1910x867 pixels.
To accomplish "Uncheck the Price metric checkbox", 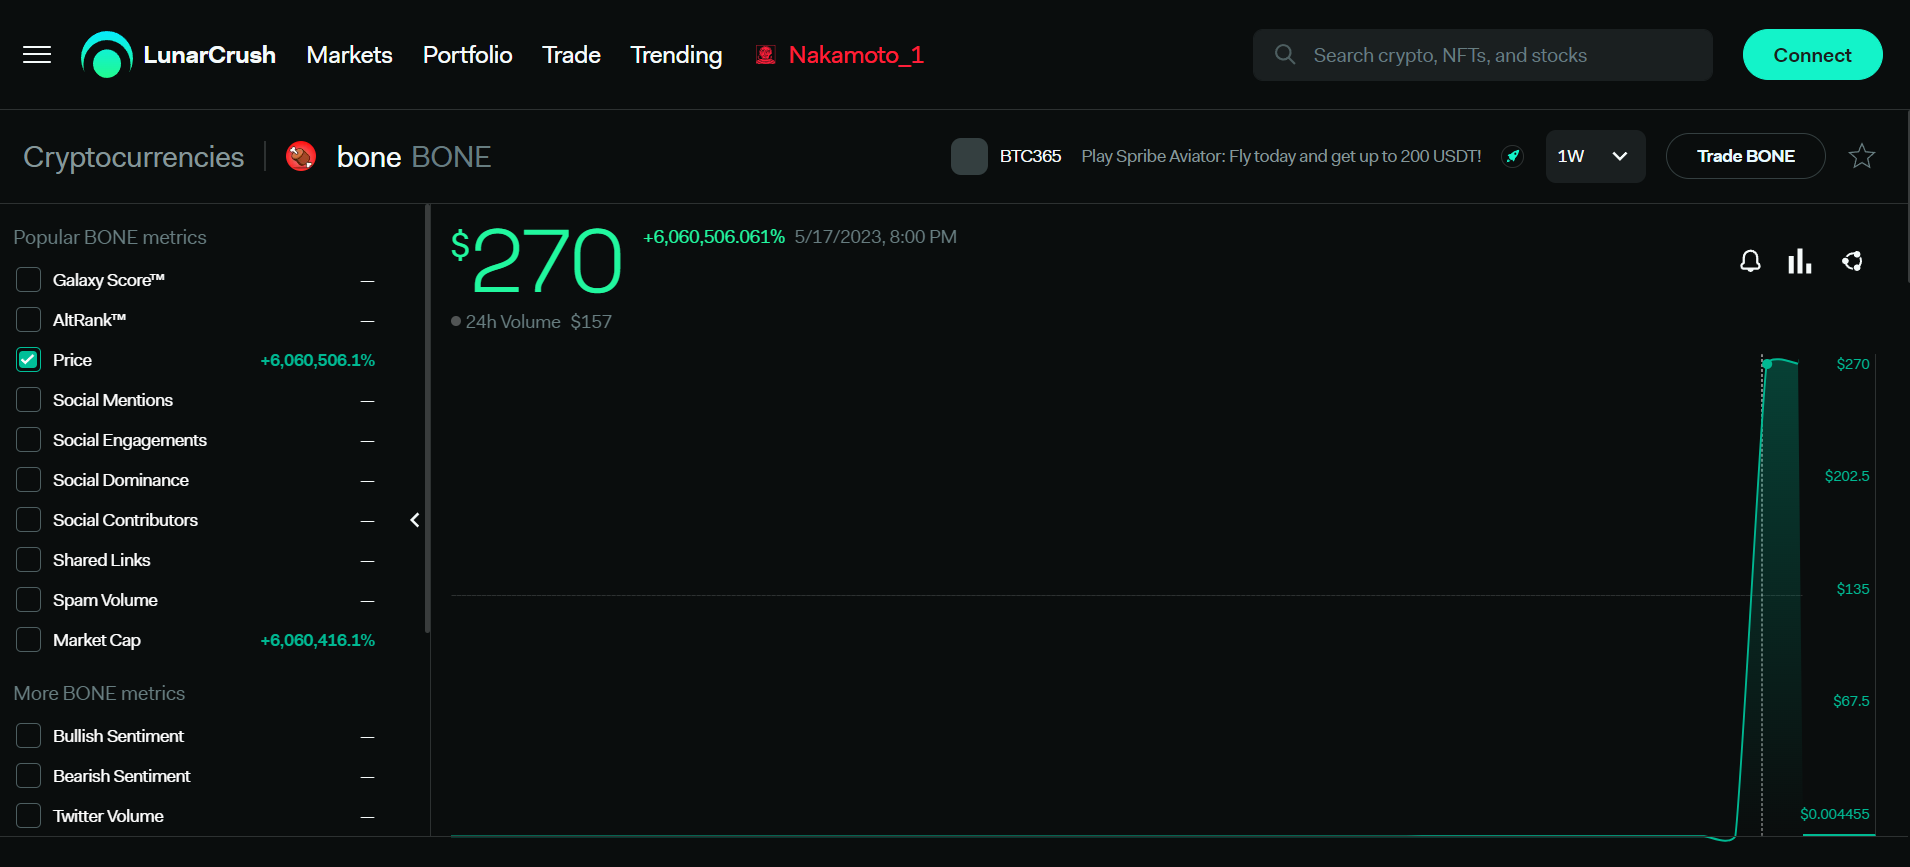I will pyautogui.click(x=29, y=360).
